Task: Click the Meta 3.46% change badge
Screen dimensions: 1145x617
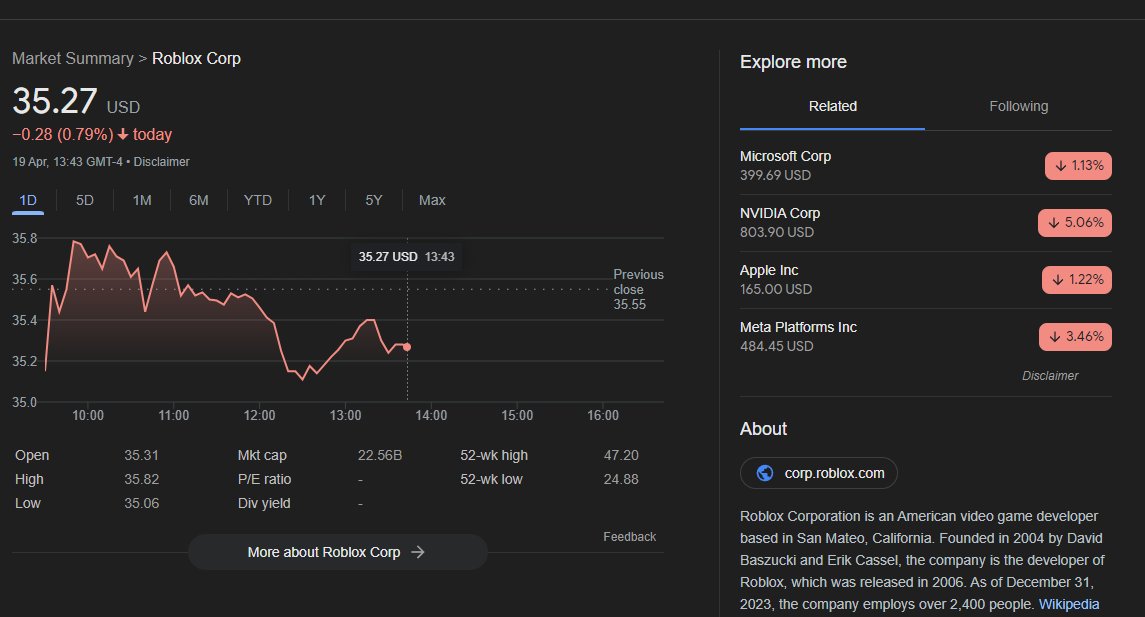Action: 1076,337
